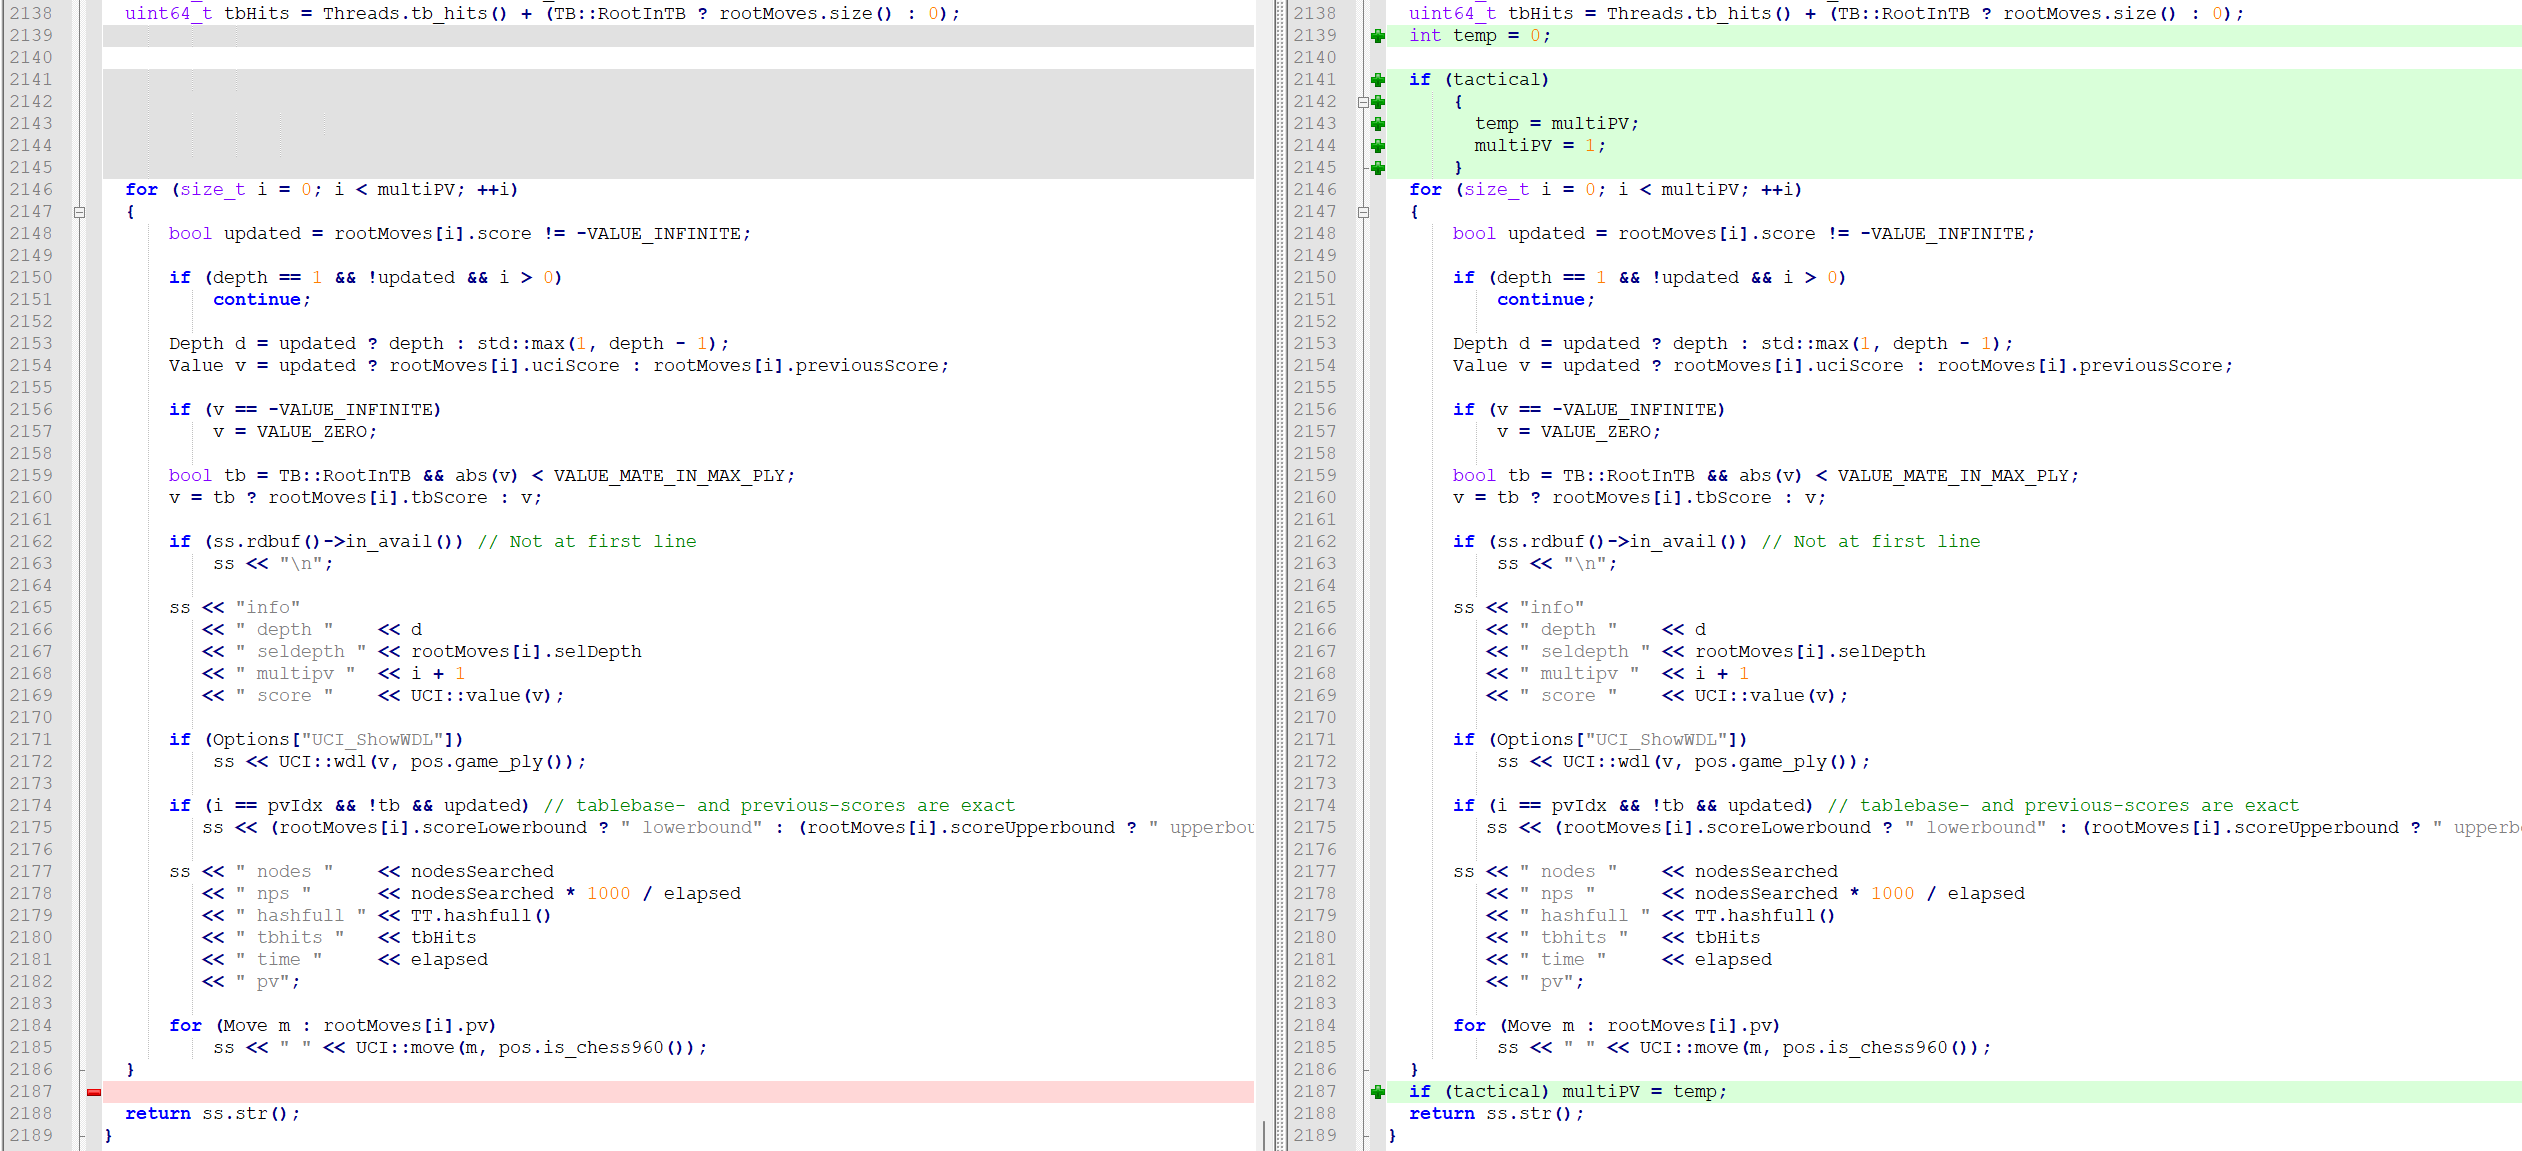Click line number 2138 in the left pane

[x=31, y=14]
